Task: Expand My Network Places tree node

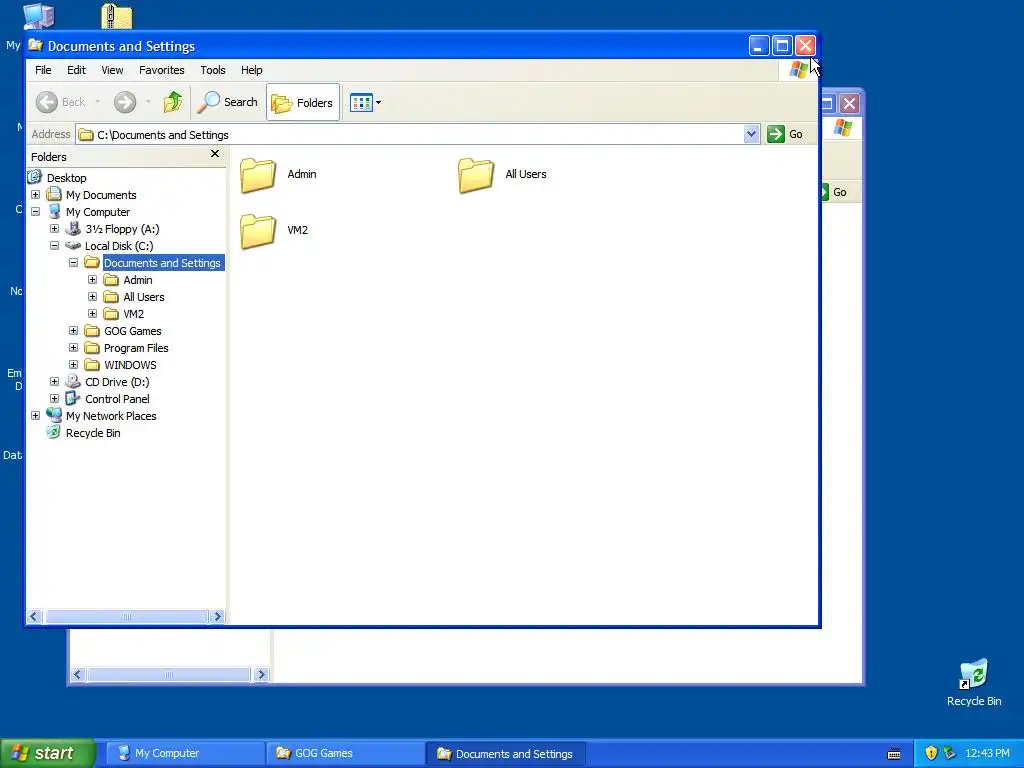Action: pos(35,415)
